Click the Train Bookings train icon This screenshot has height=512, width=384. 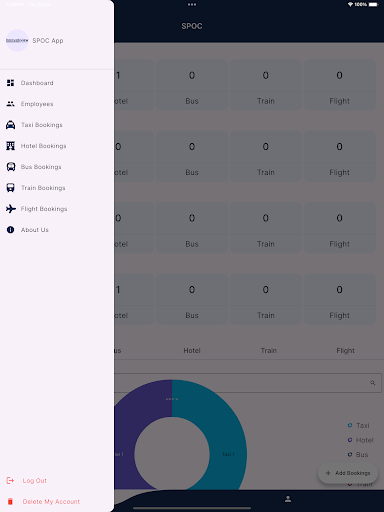pos(10,188)
